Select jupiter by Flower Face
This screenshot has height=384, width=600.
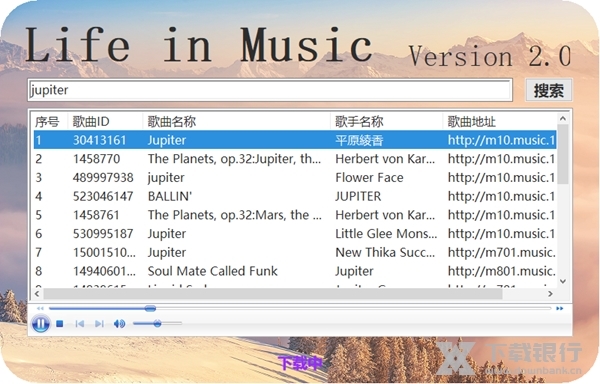[x=295, y=177]
